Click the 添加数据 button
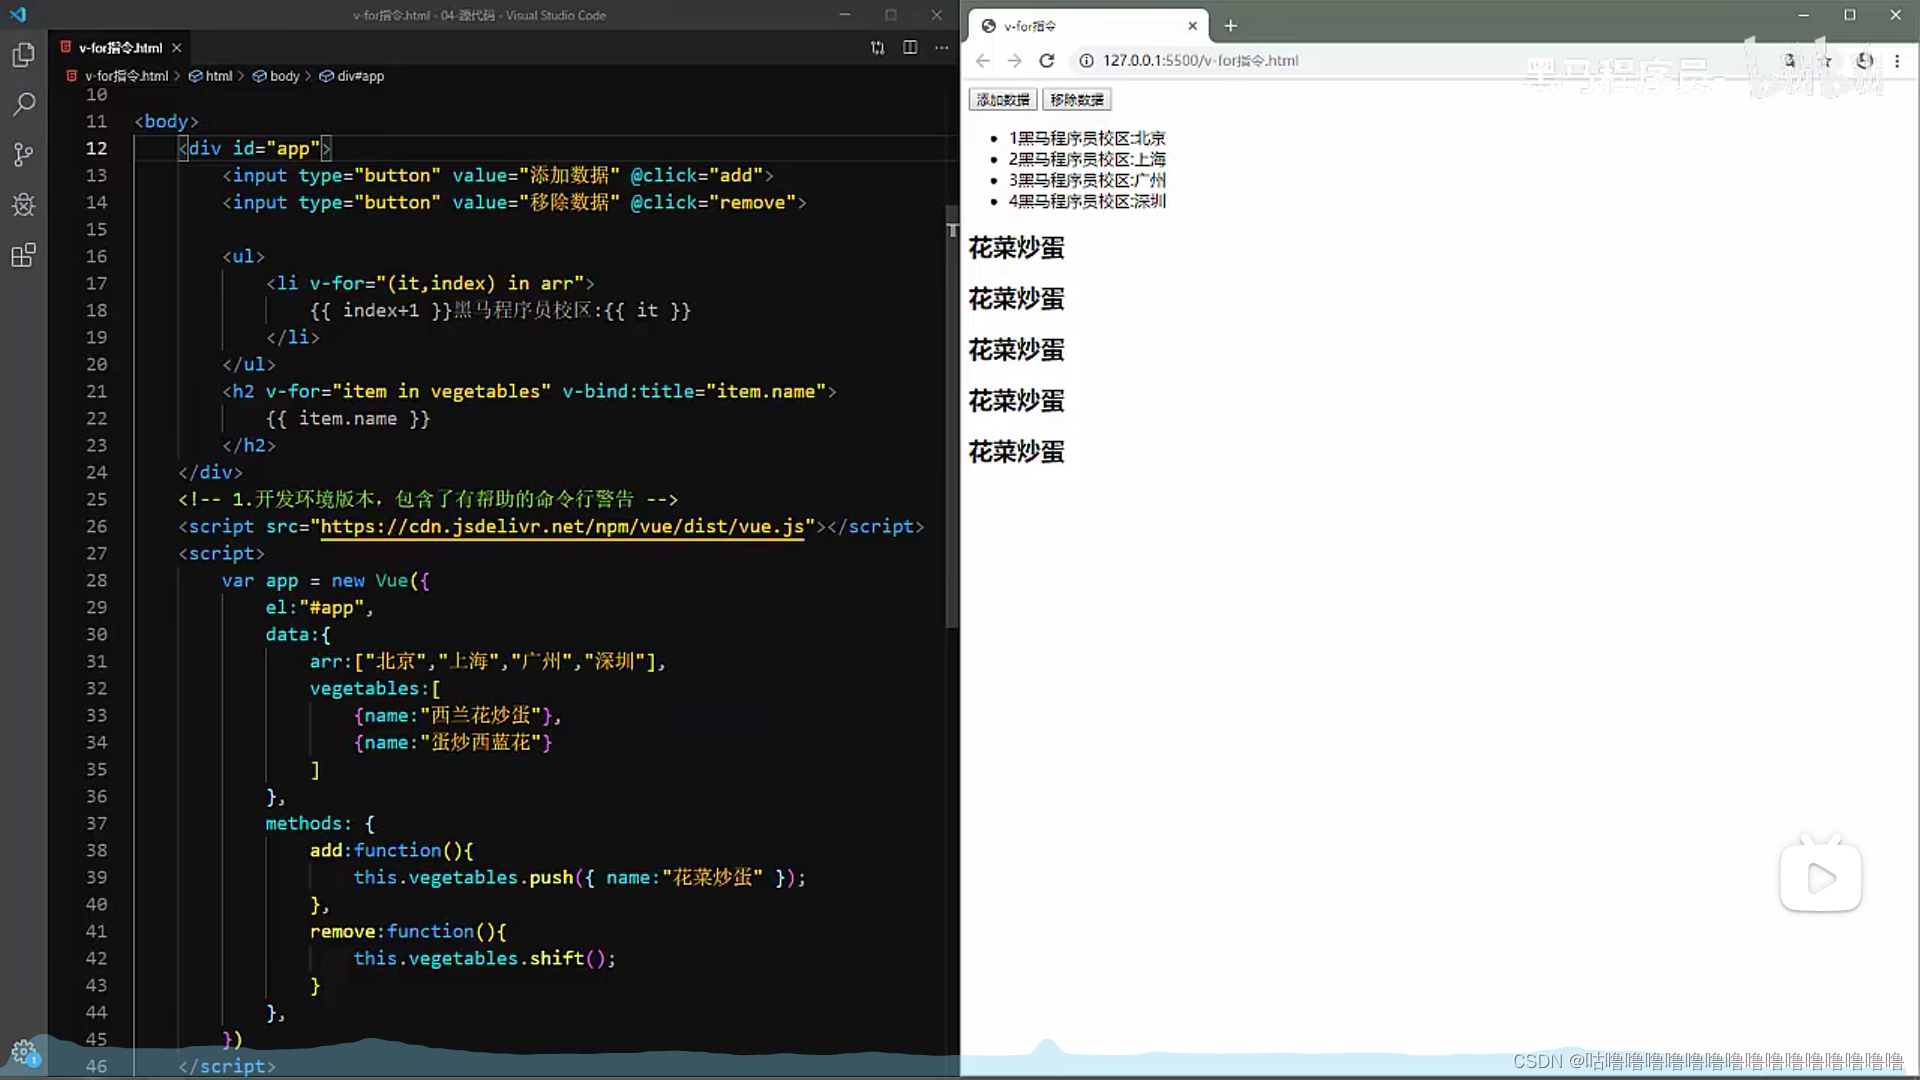 pyautogui.click(x=1001, y=99)
